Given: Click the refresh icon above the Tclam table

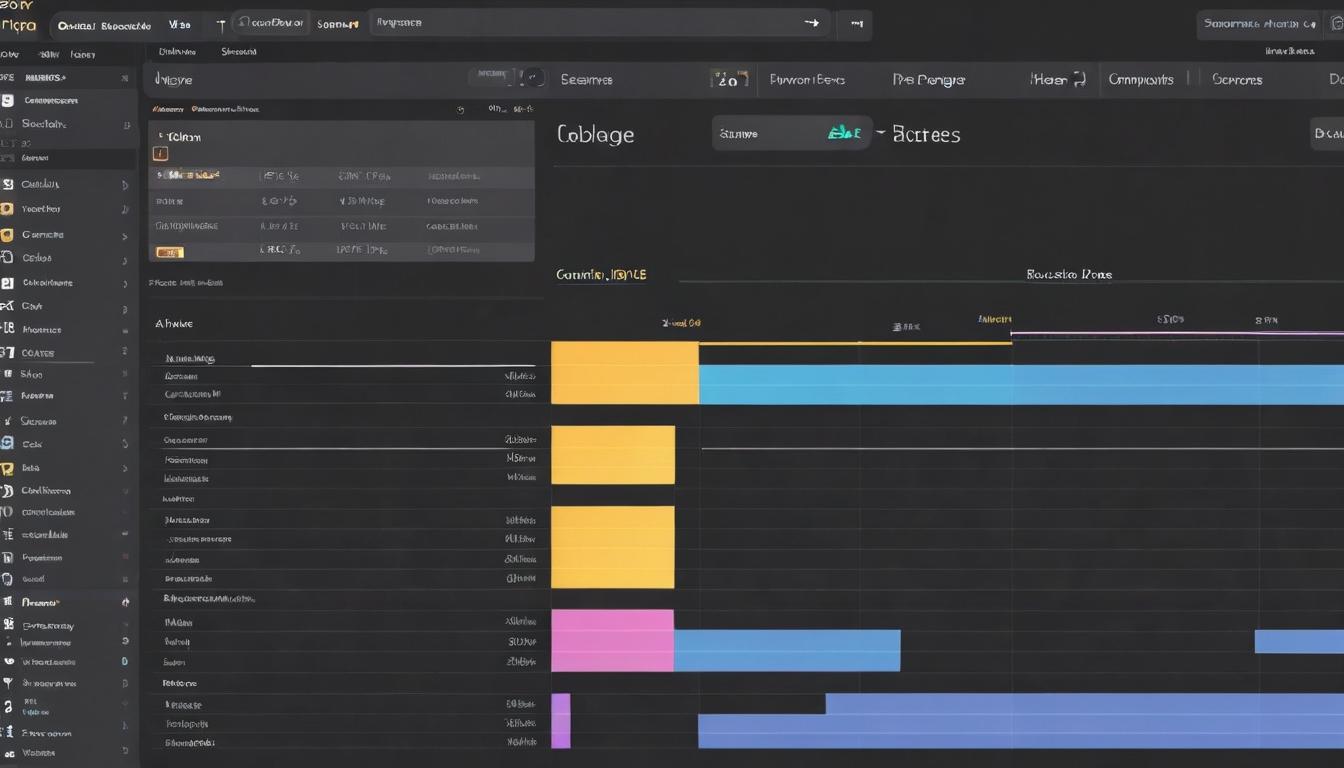Looking at the screenshot, I should [x=459, y=109].
